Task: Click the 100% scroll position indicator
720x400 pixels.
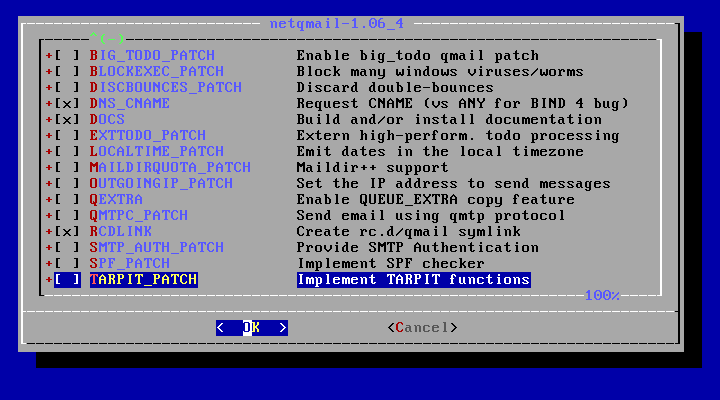Action: (x=602, y=295)
